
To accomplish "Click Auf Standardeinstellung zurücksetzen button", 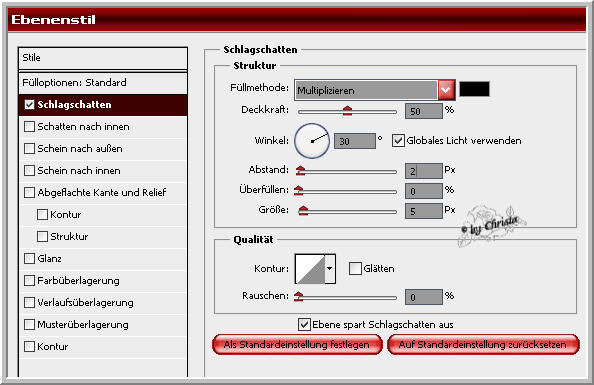I will coord(483,344).
